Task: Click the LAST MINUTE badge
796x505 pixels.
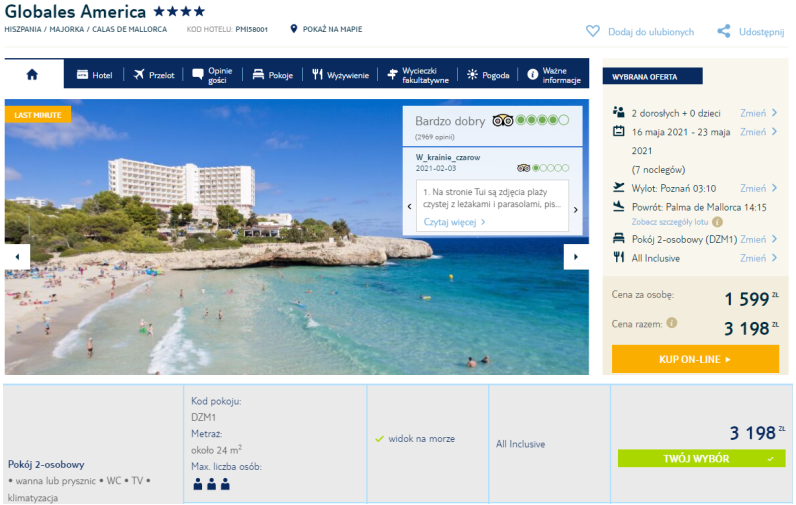Action: pos(38,115)
